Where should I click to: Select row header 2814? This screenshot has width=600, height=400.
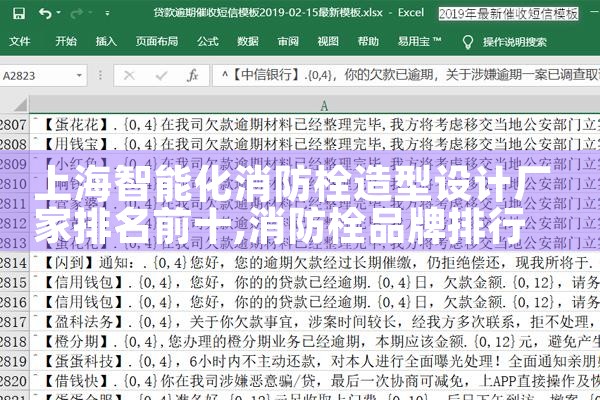[x=14, y=262]
